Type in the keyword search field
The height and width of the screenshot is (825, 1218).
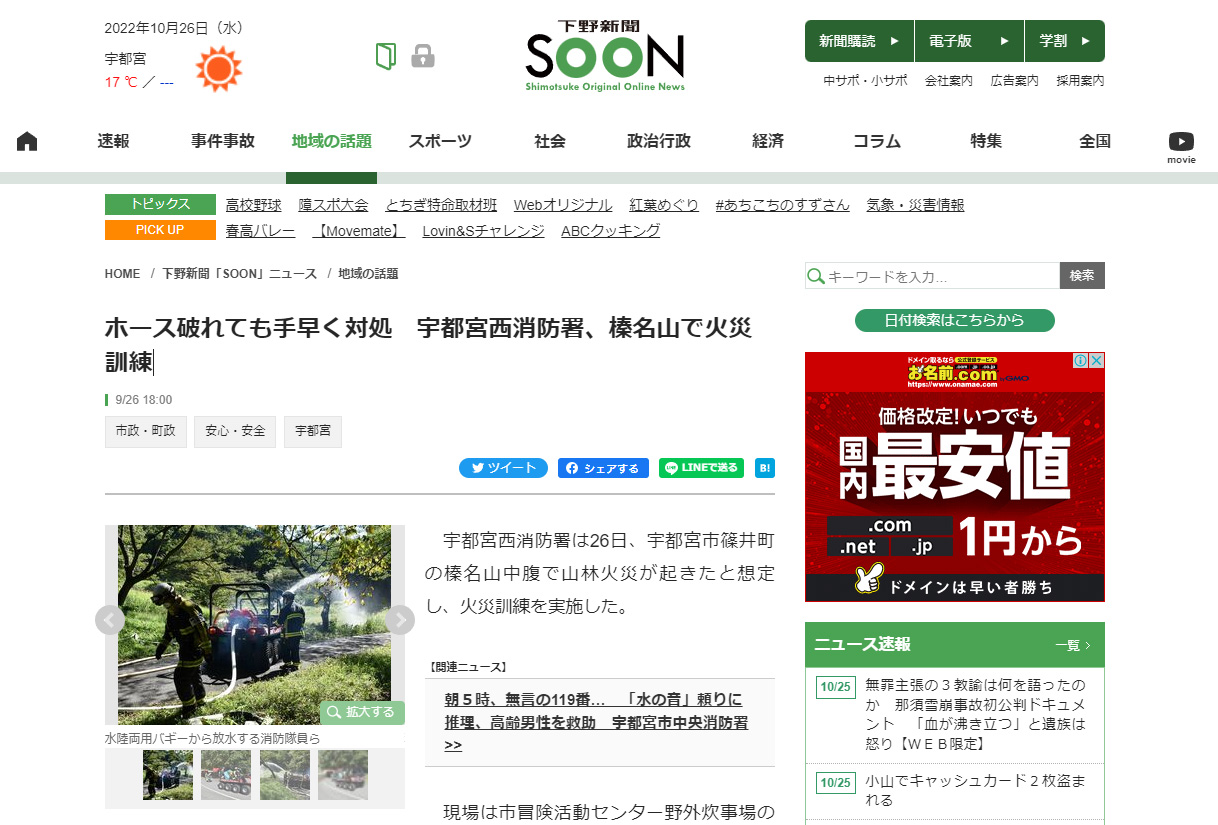[x=940, y=276]
